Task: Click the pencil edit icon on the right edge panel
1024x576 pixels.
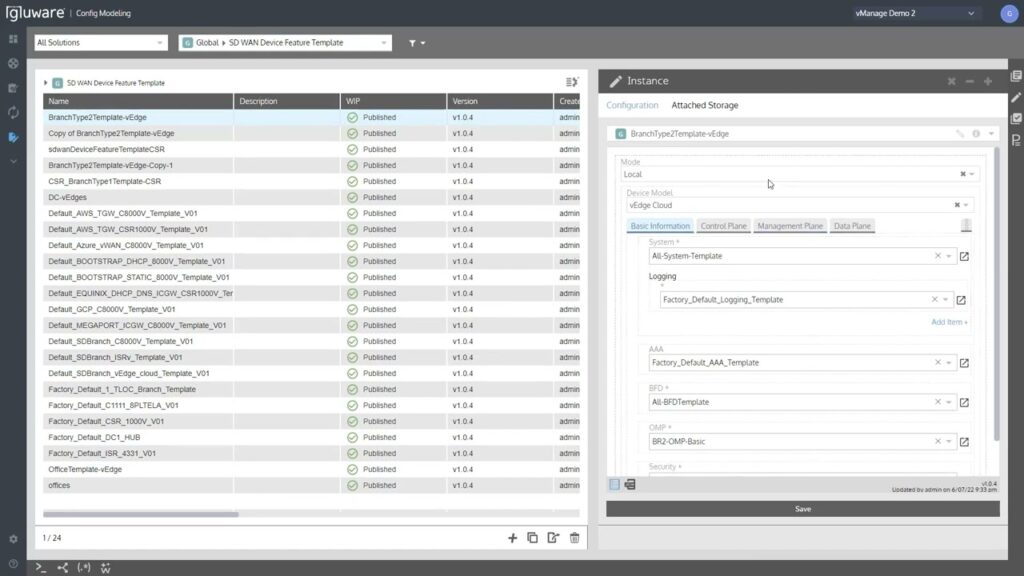Action: pyautogui.click(x=956, y=133)
